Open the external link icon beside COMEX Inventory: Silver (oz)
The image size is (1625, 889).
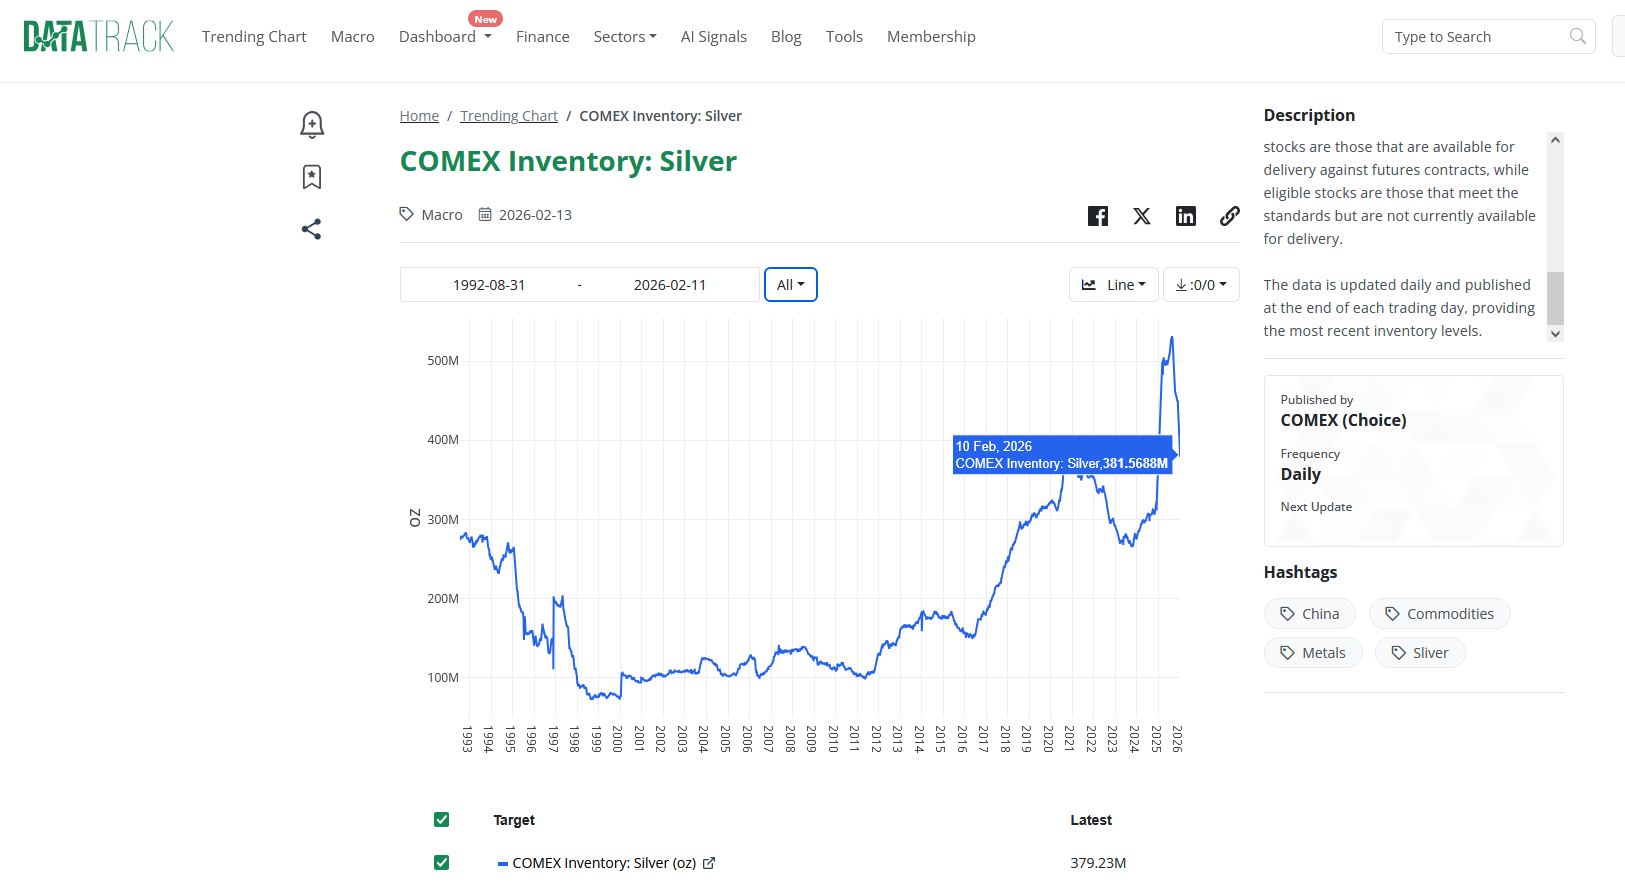(x=709, y=863)
